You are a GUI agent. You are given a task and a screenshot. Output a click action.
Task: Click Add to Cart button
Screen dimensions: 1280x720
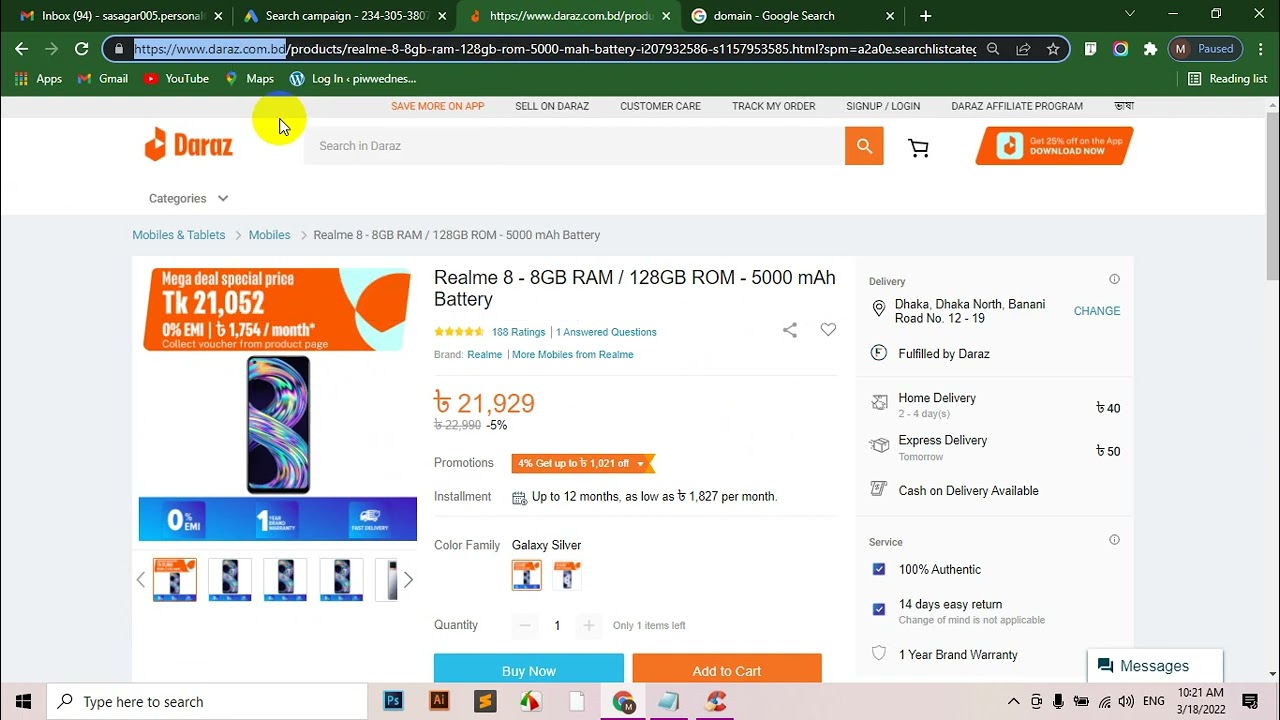pyautogui.click(x=727, y=669)
